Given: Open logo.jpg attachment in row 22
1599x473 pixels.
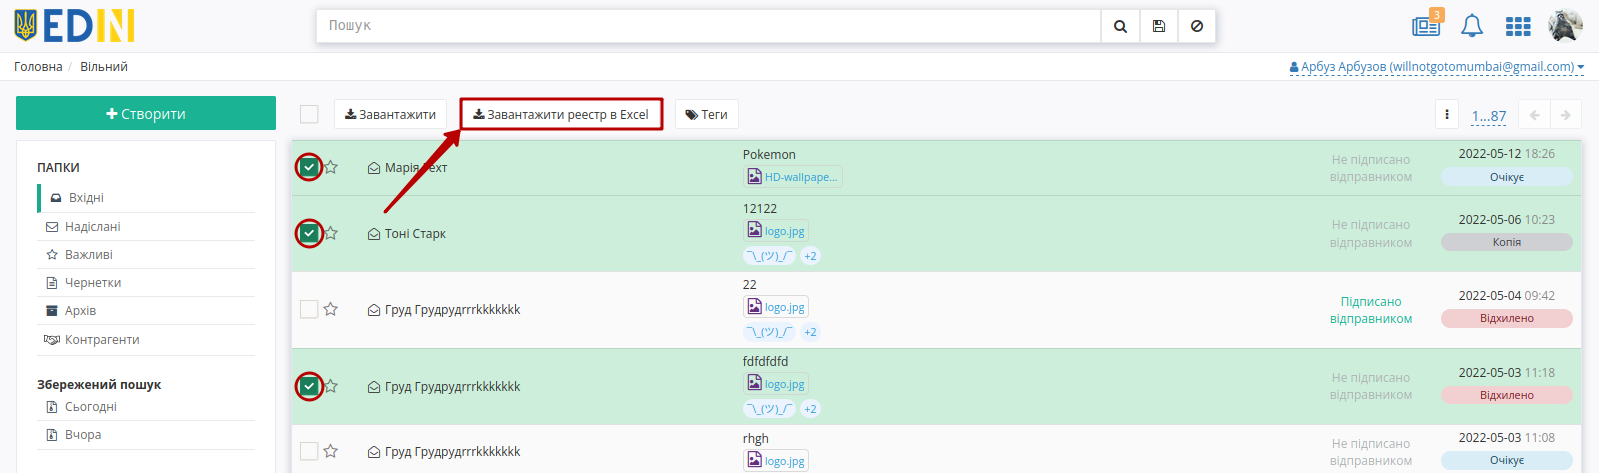Looking at the screenshot, I should pyautogui.click(x=776, y=307).
